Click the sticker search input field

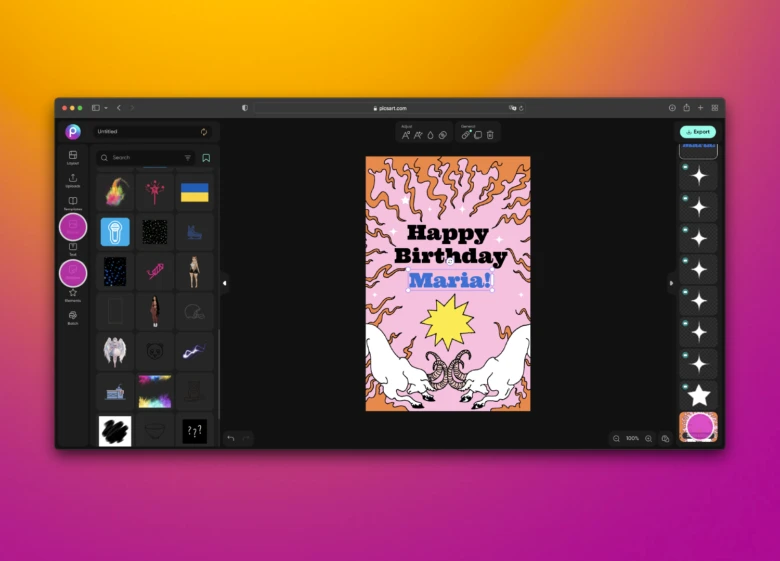click(140, 157)
